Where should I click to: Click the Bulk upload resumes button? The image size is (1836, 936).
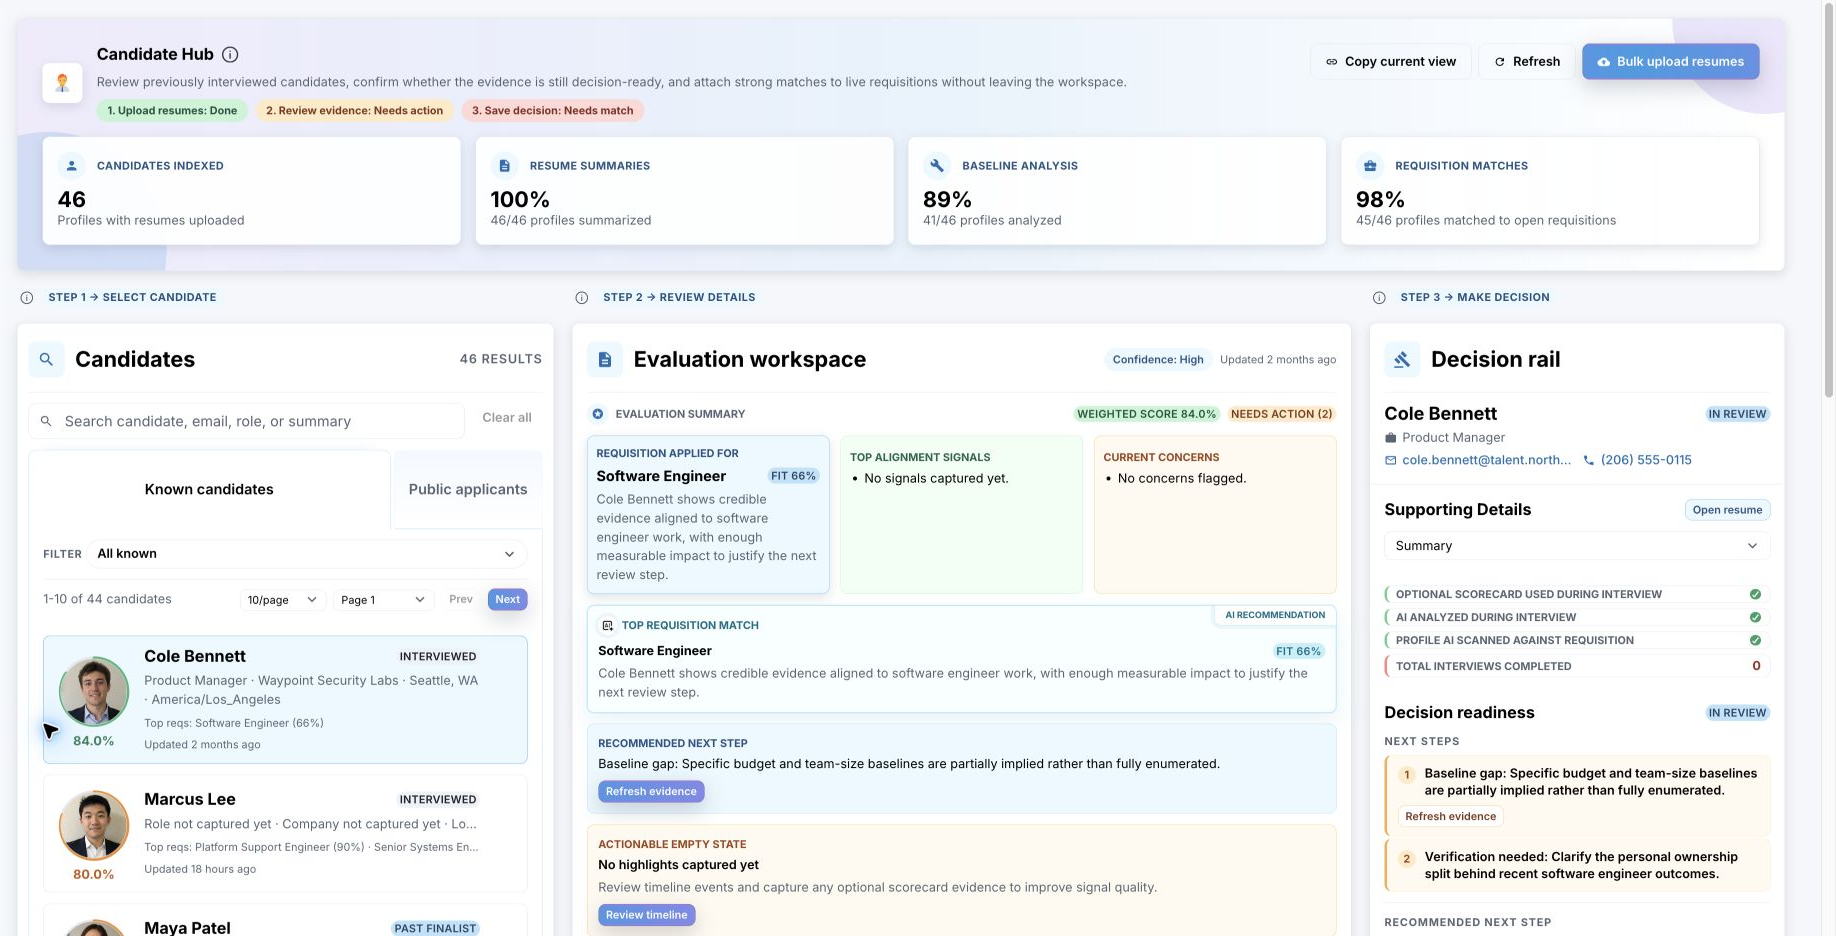(1671, 61)
